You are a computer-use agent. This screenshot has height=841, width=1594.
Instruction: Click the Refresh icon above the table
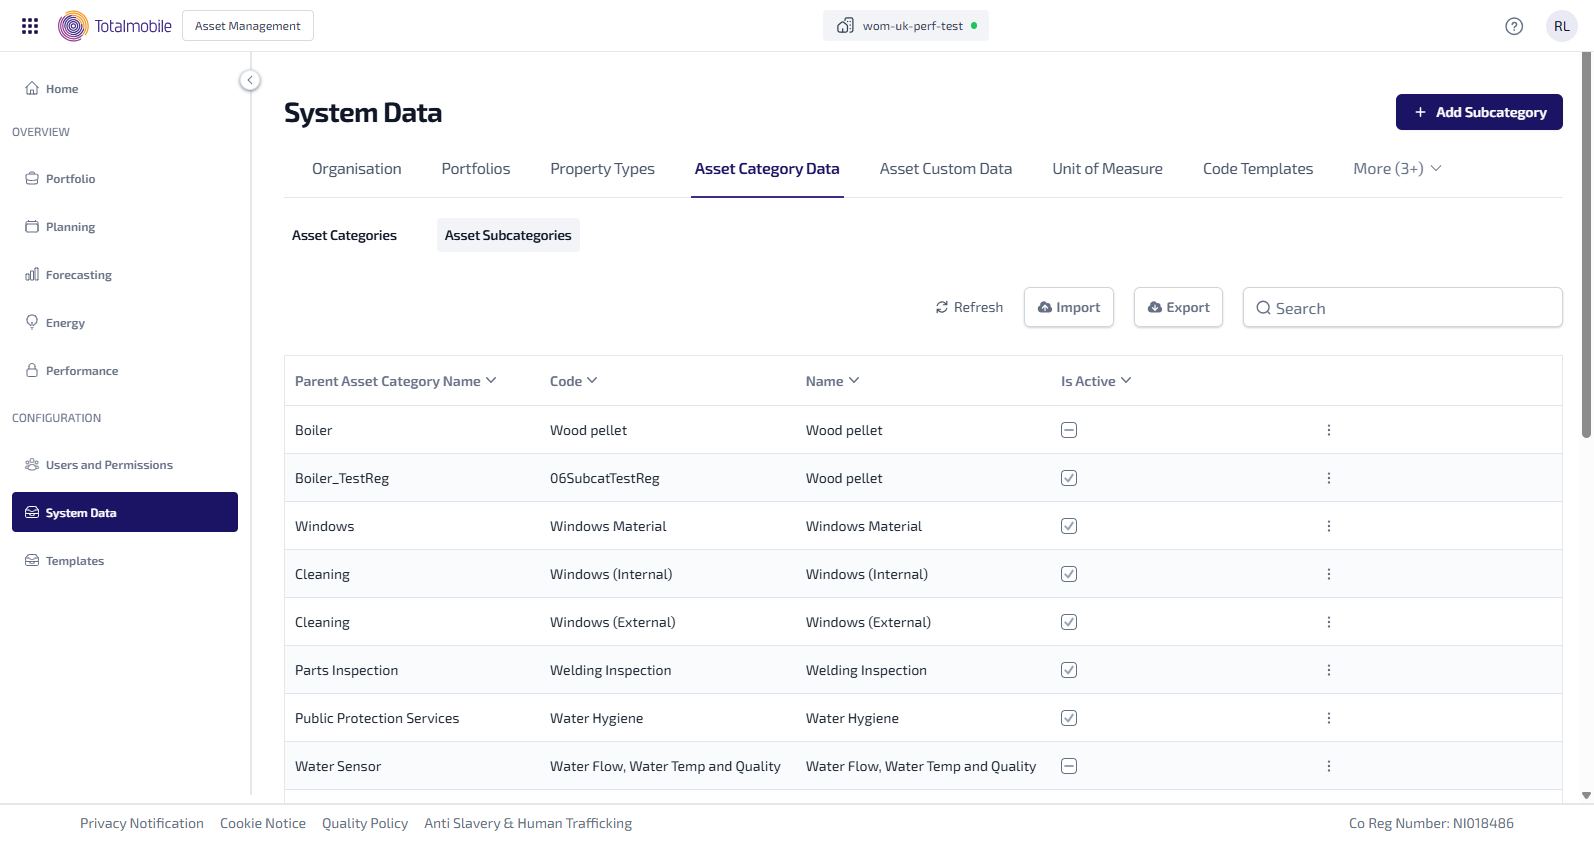pyautogui.click(x=942, y=308)
